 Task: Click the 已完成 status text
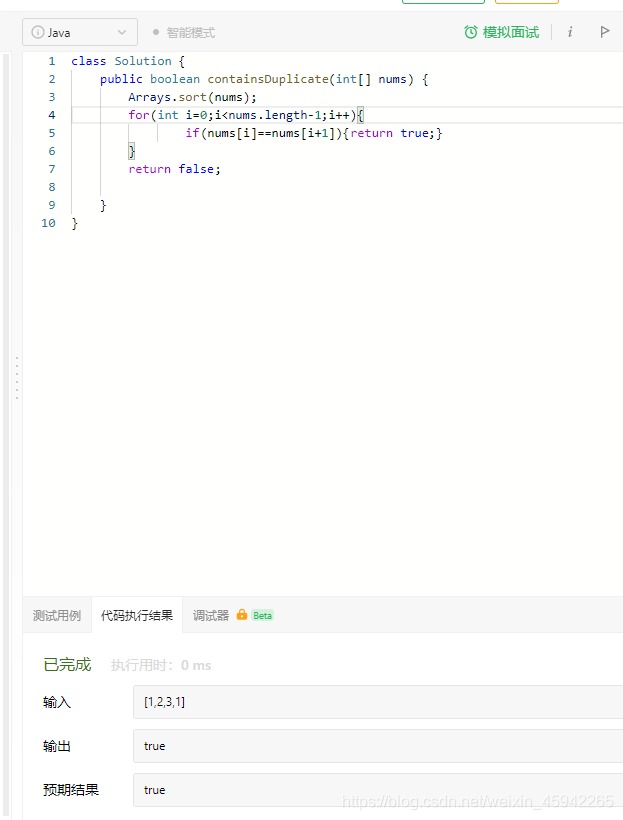pos(67,665)
